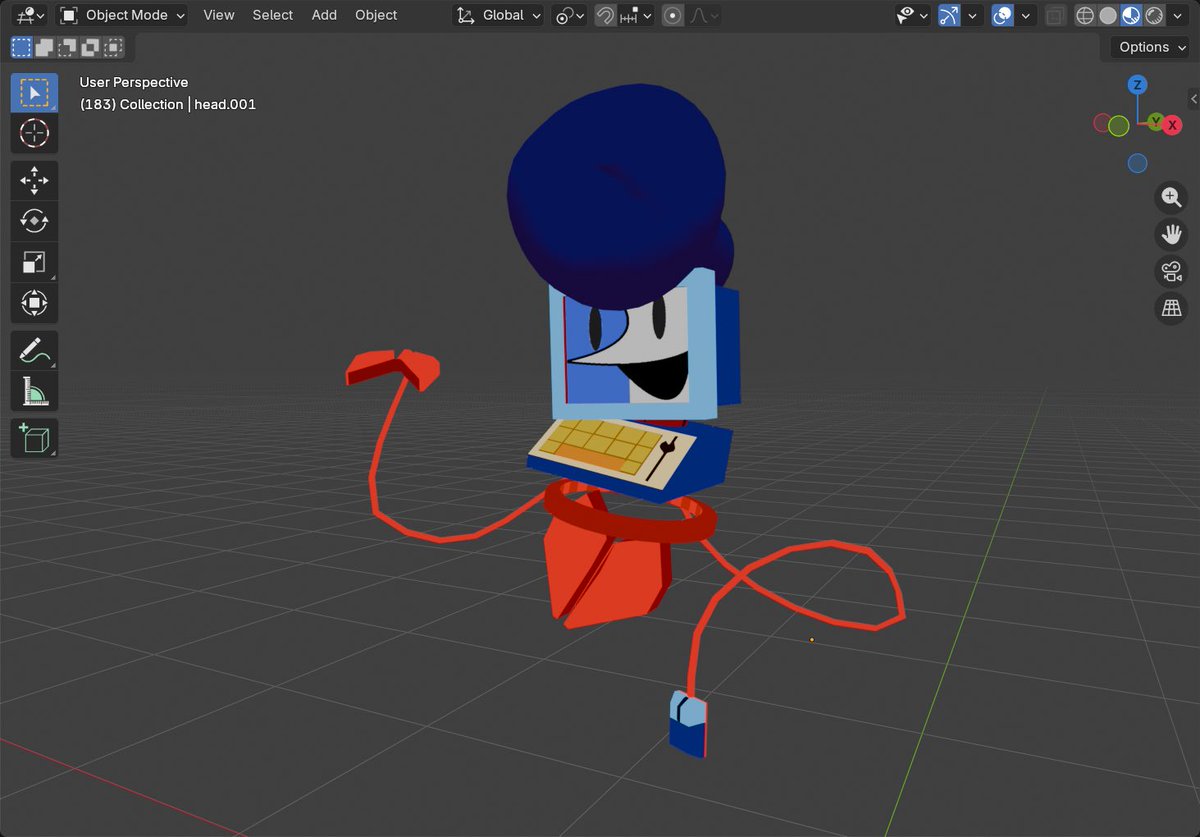Toggle viewport overlays

click(x=1002, y=15)
